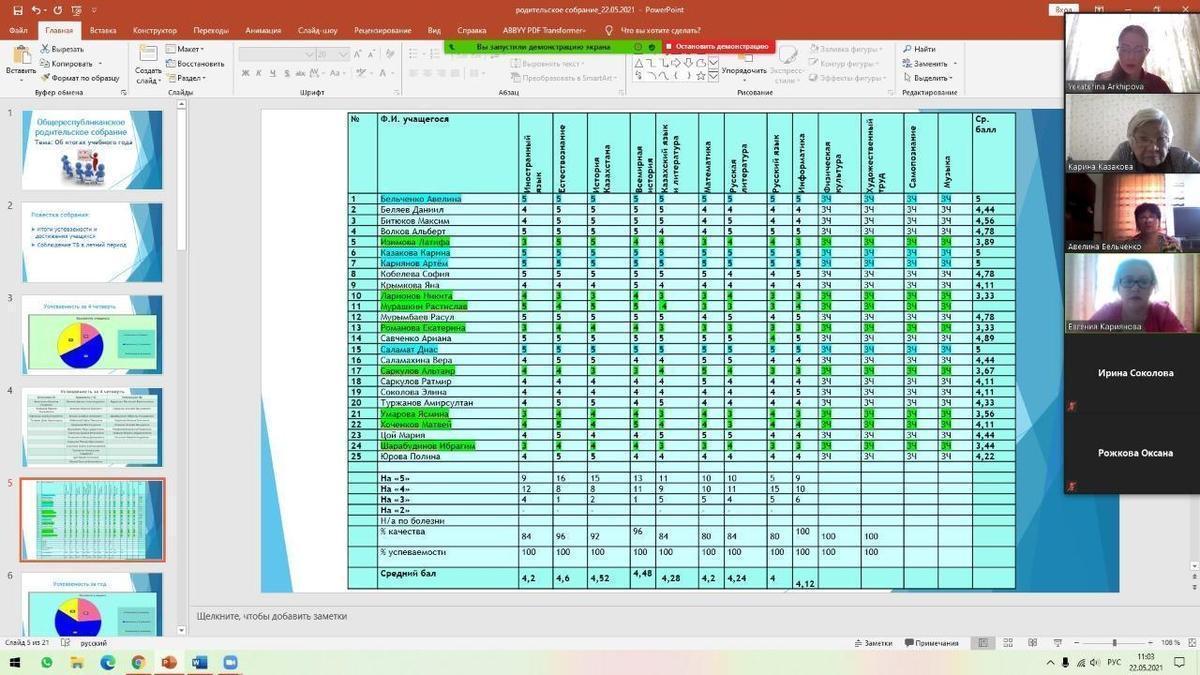Viewport: 1200px width, 675px height.
Task: Switch to Normal view in status bar
Action: click(985, 643)
